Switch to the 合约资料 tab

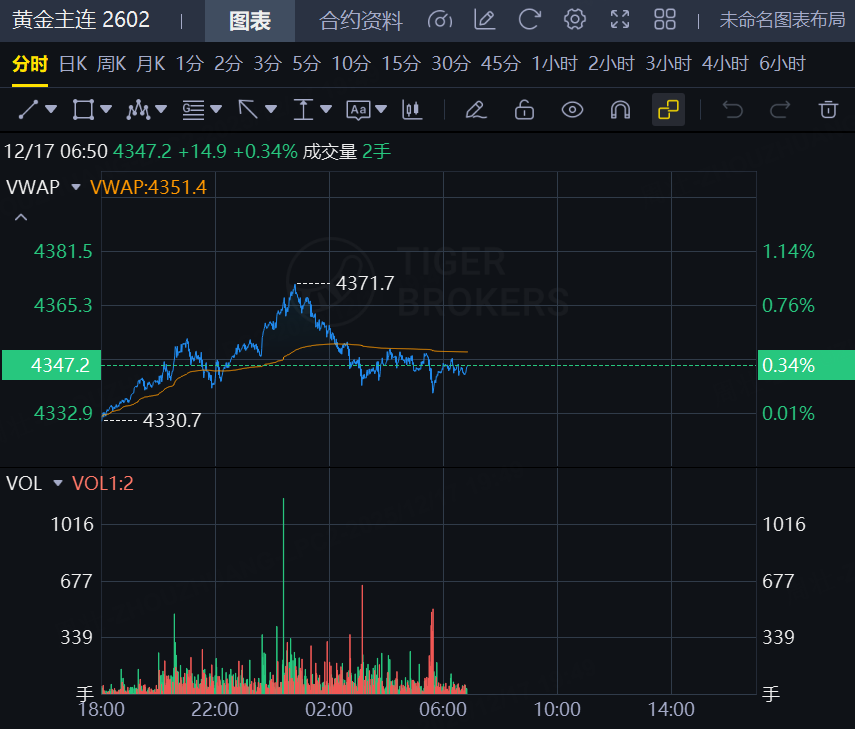coord(360,20)
